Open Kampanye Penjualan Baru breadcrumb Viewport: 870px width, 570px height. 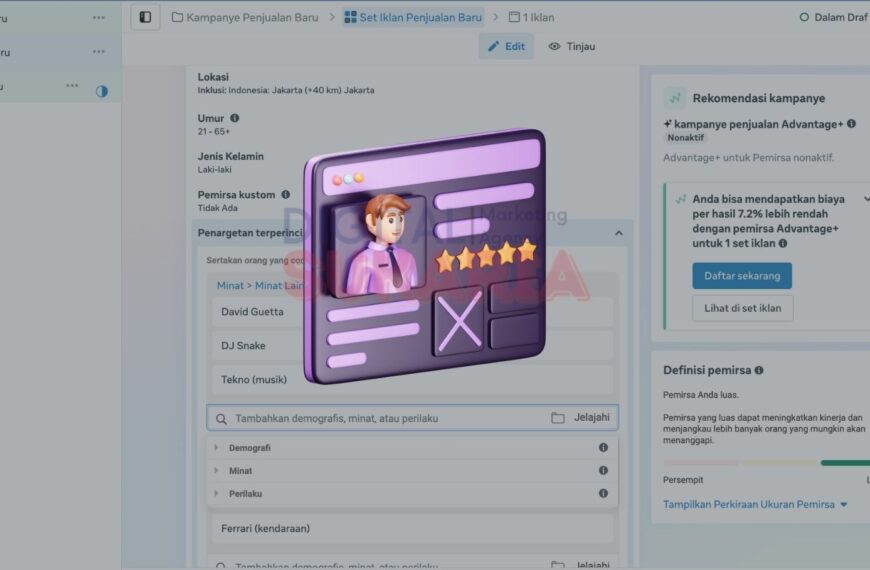245,17
